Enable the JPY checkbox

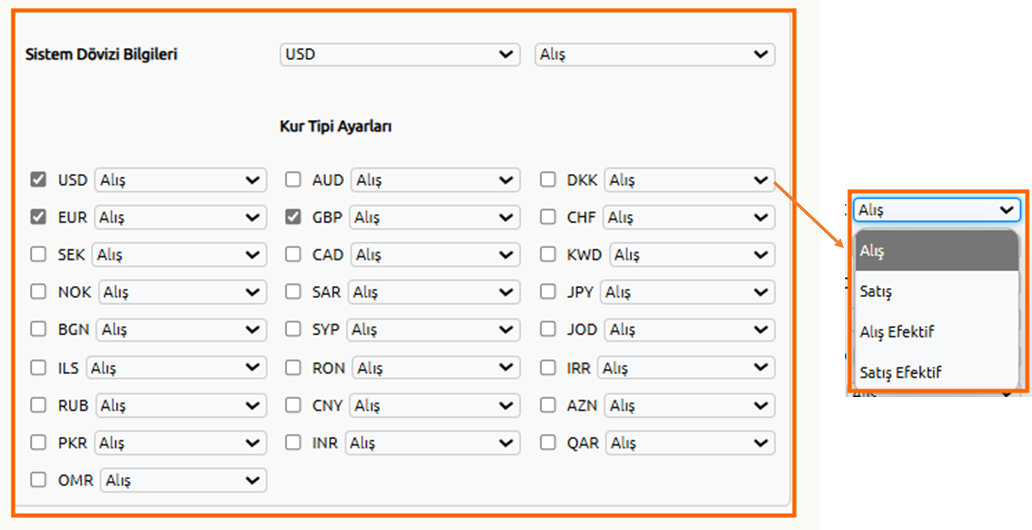pos(548,292)
